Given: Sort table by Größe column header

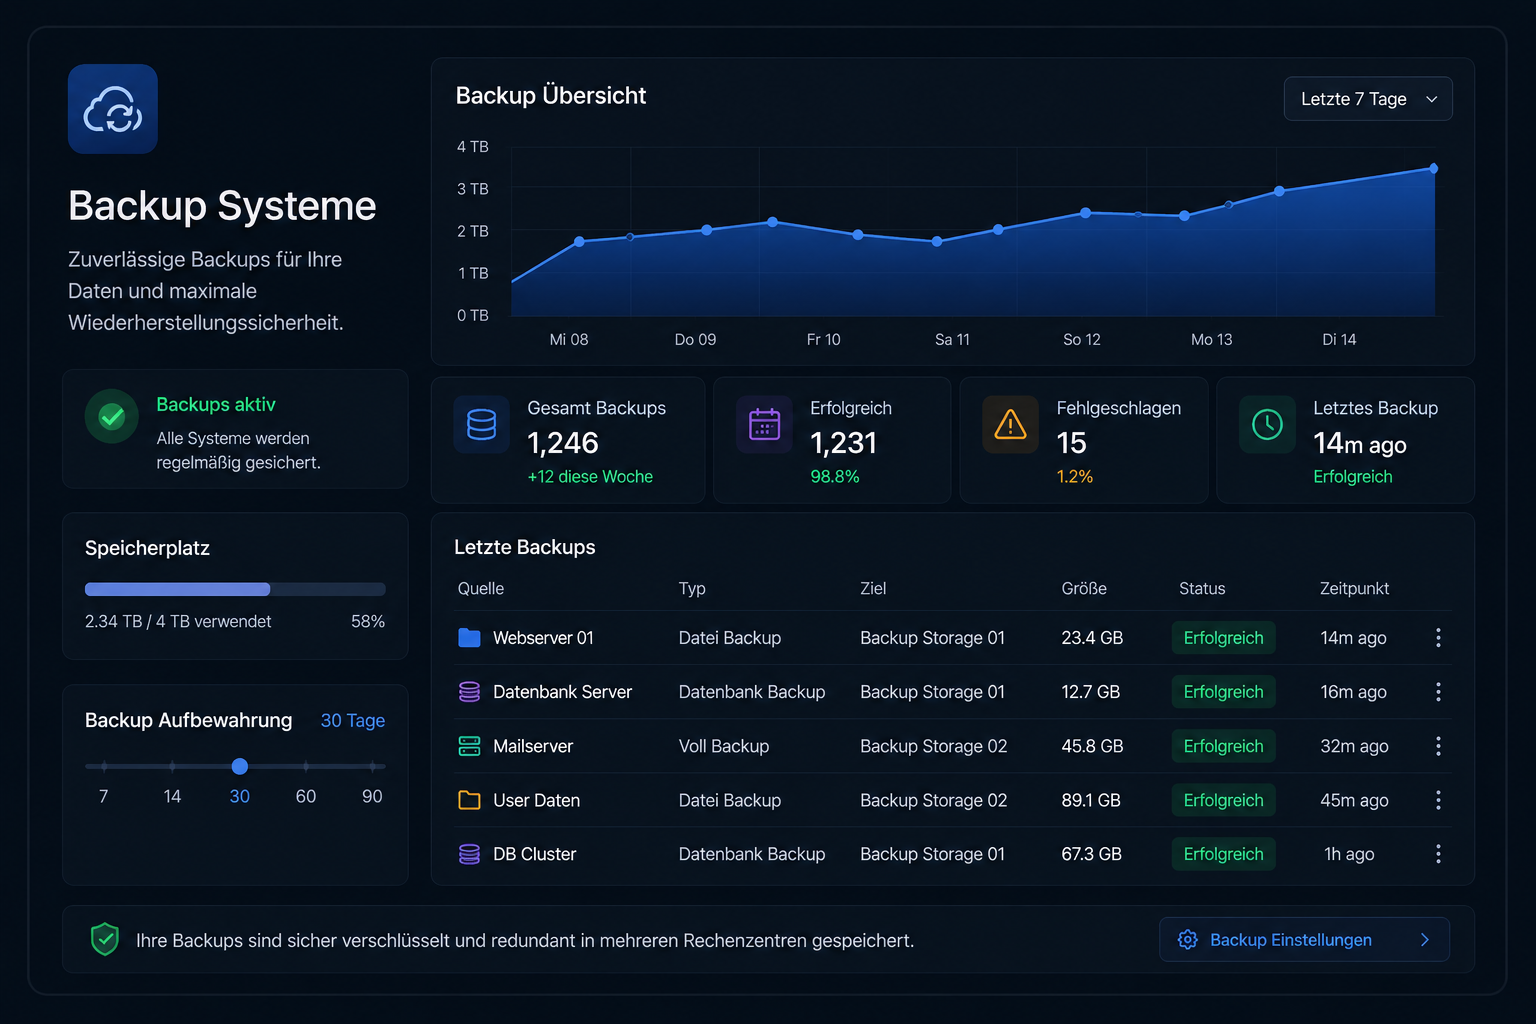Looking at the screenshot, I should (1084, 589).
